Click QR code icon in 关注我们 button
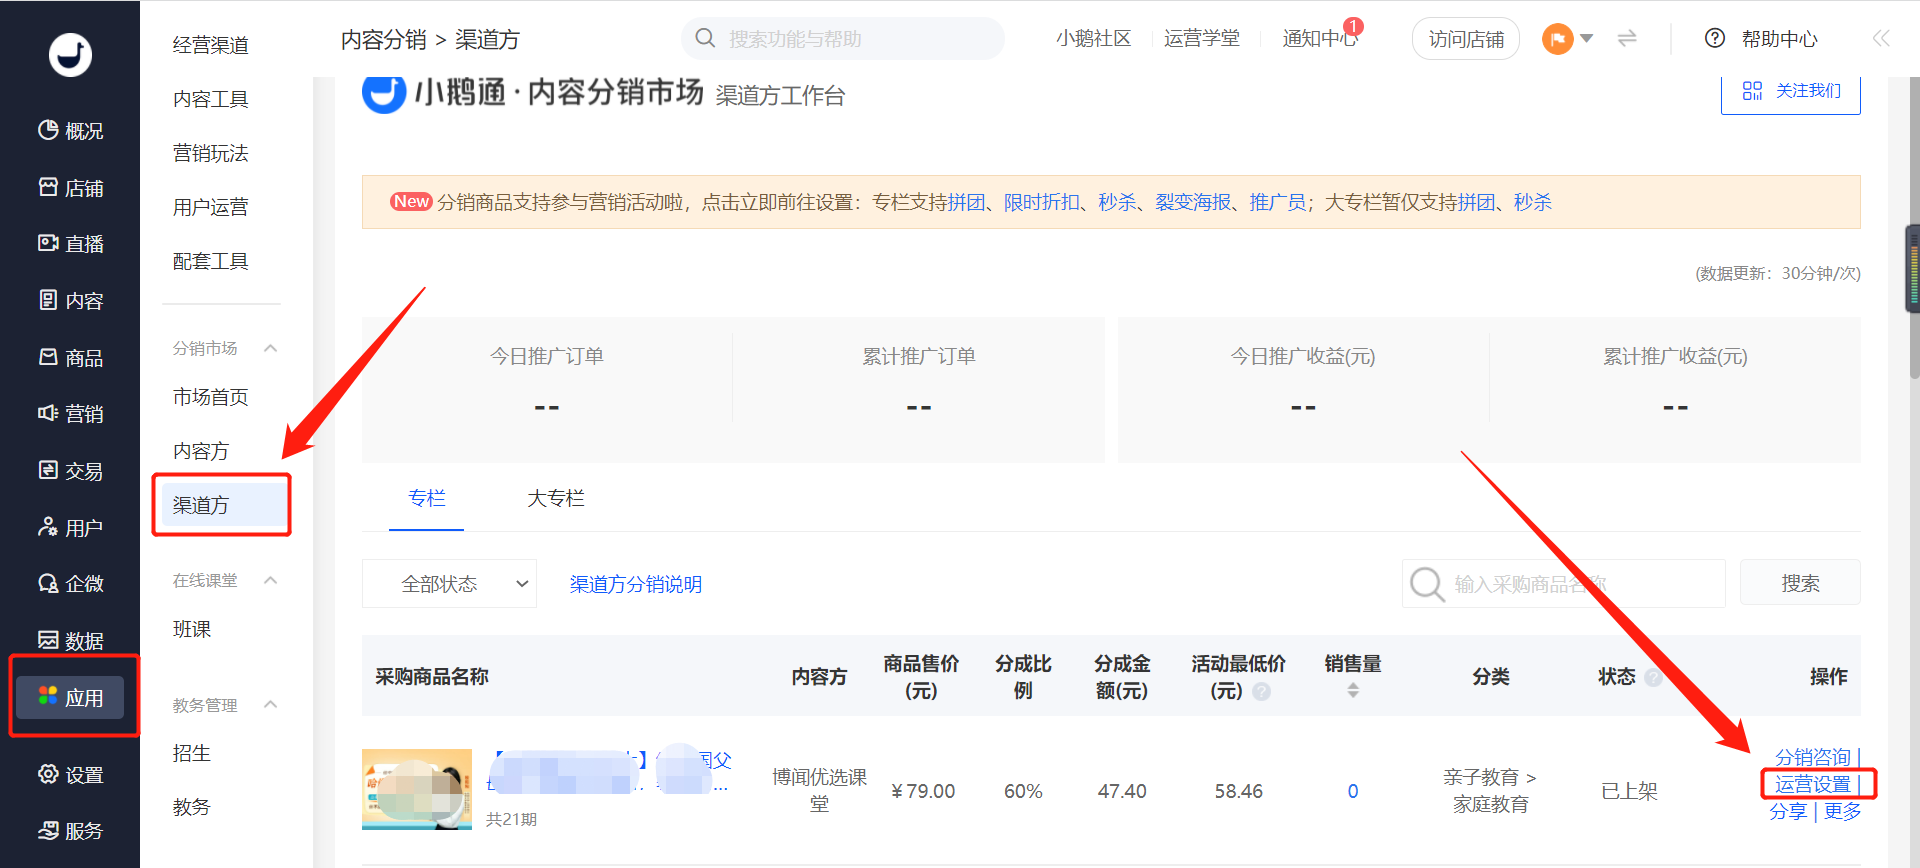The width and height of the screenshot is (1920, 868). 1752,91
